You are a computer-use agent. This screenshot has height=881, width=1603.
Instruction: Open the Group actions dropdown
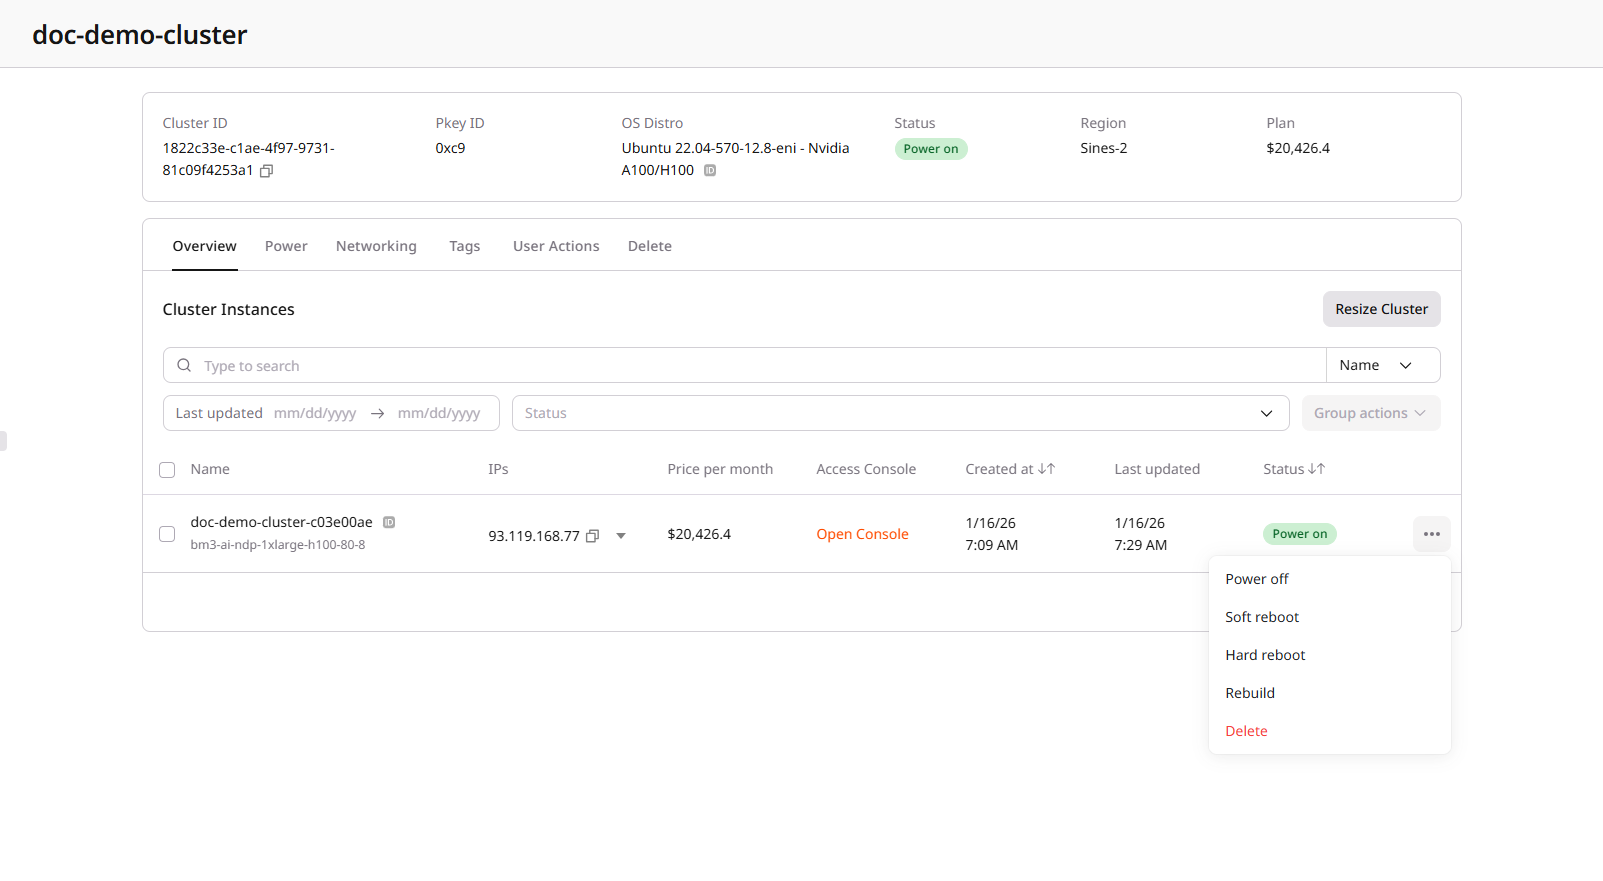pos(1371,413)
